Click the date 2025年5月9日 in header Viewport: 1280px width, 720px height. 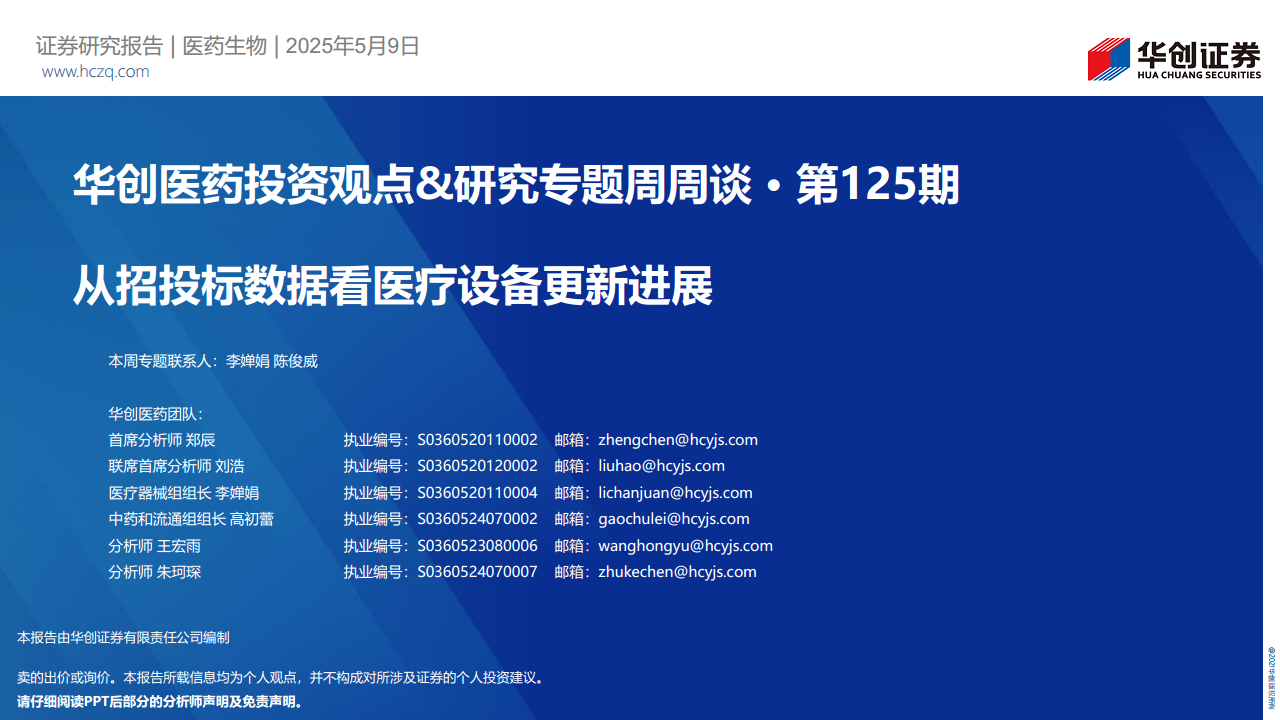[353, 46]
